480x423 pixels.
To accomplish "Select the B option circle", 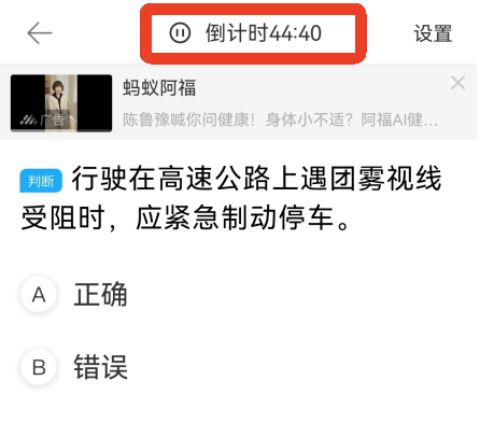I will tap(39, 367).
